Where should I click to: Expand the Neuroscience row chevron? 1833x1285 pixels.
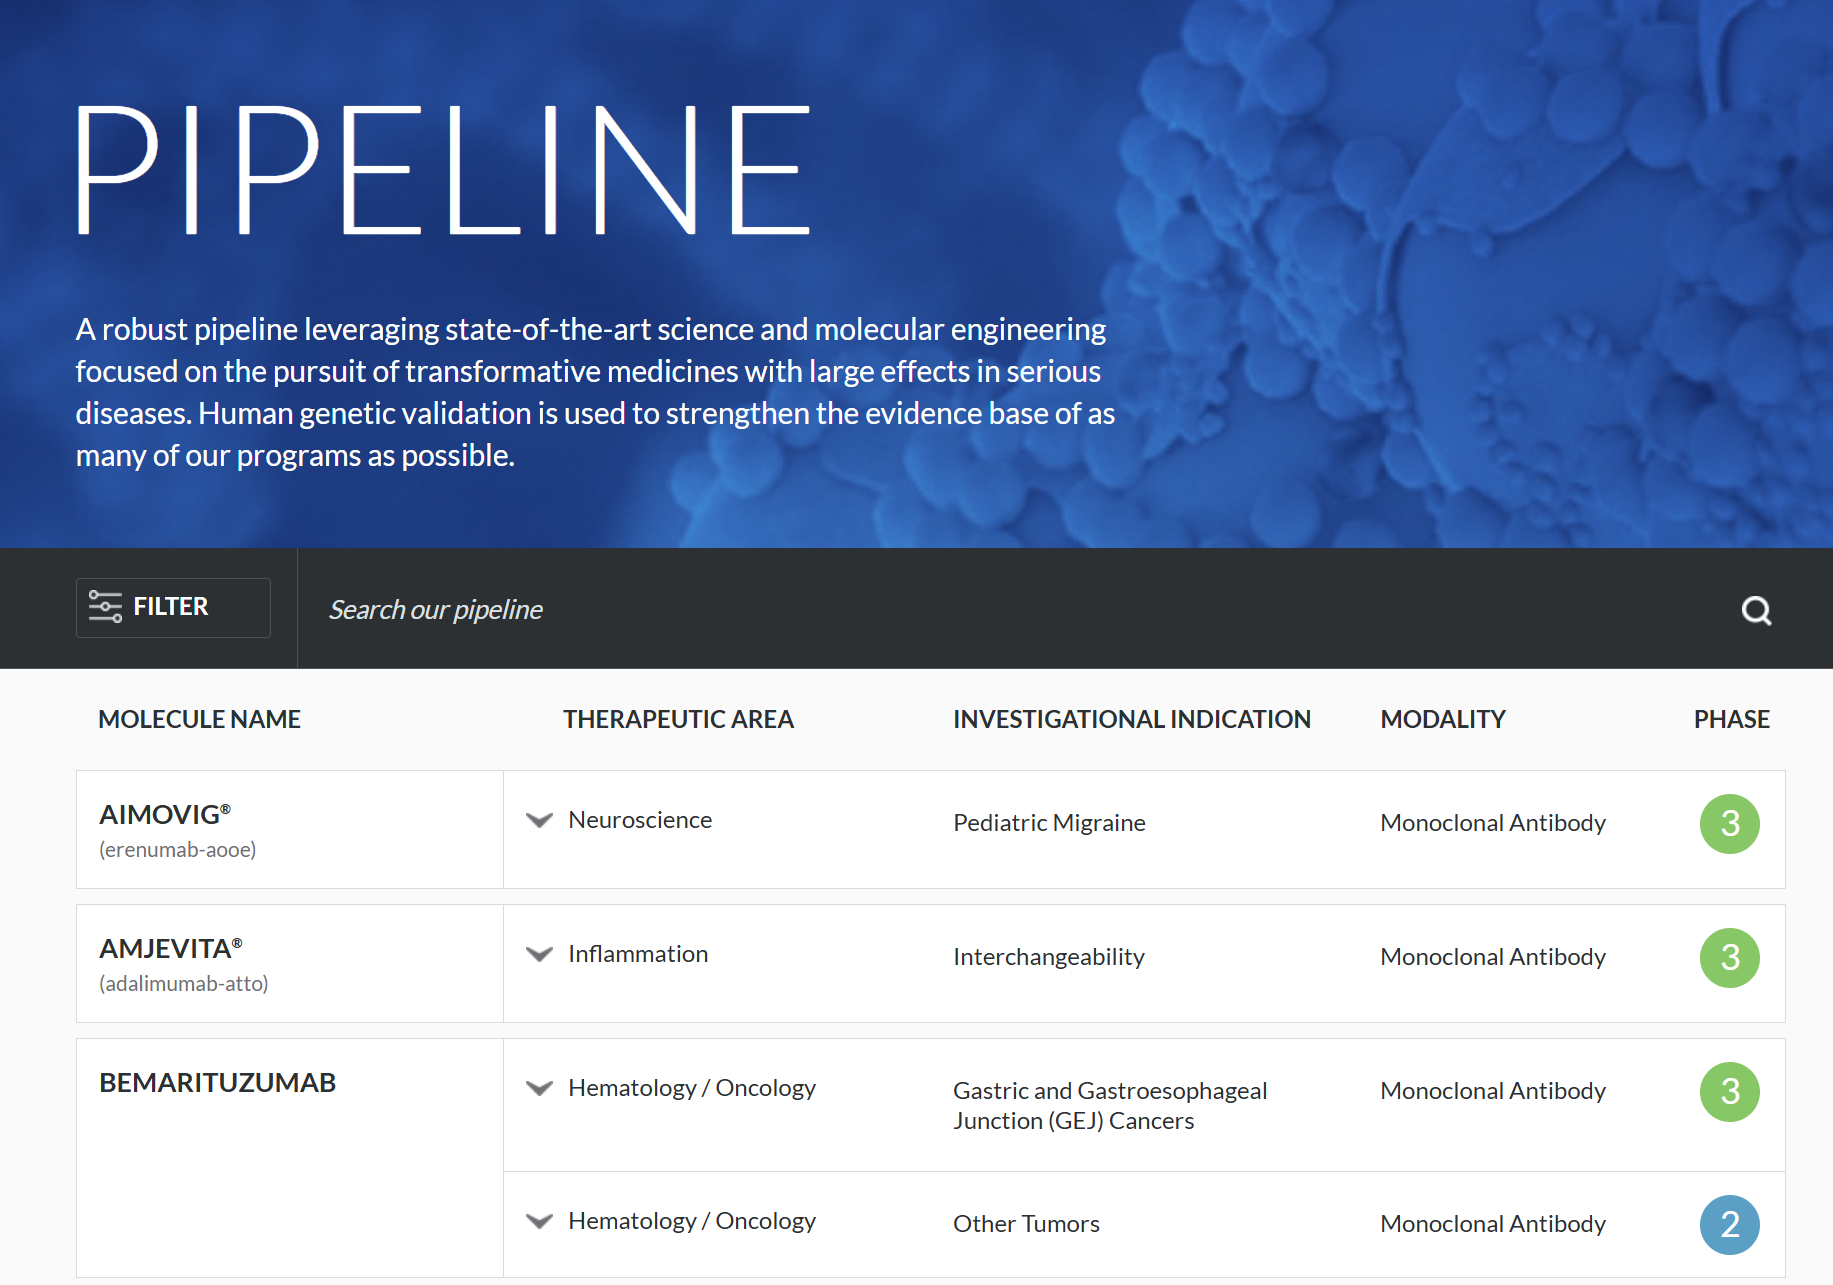pos(539,820)
